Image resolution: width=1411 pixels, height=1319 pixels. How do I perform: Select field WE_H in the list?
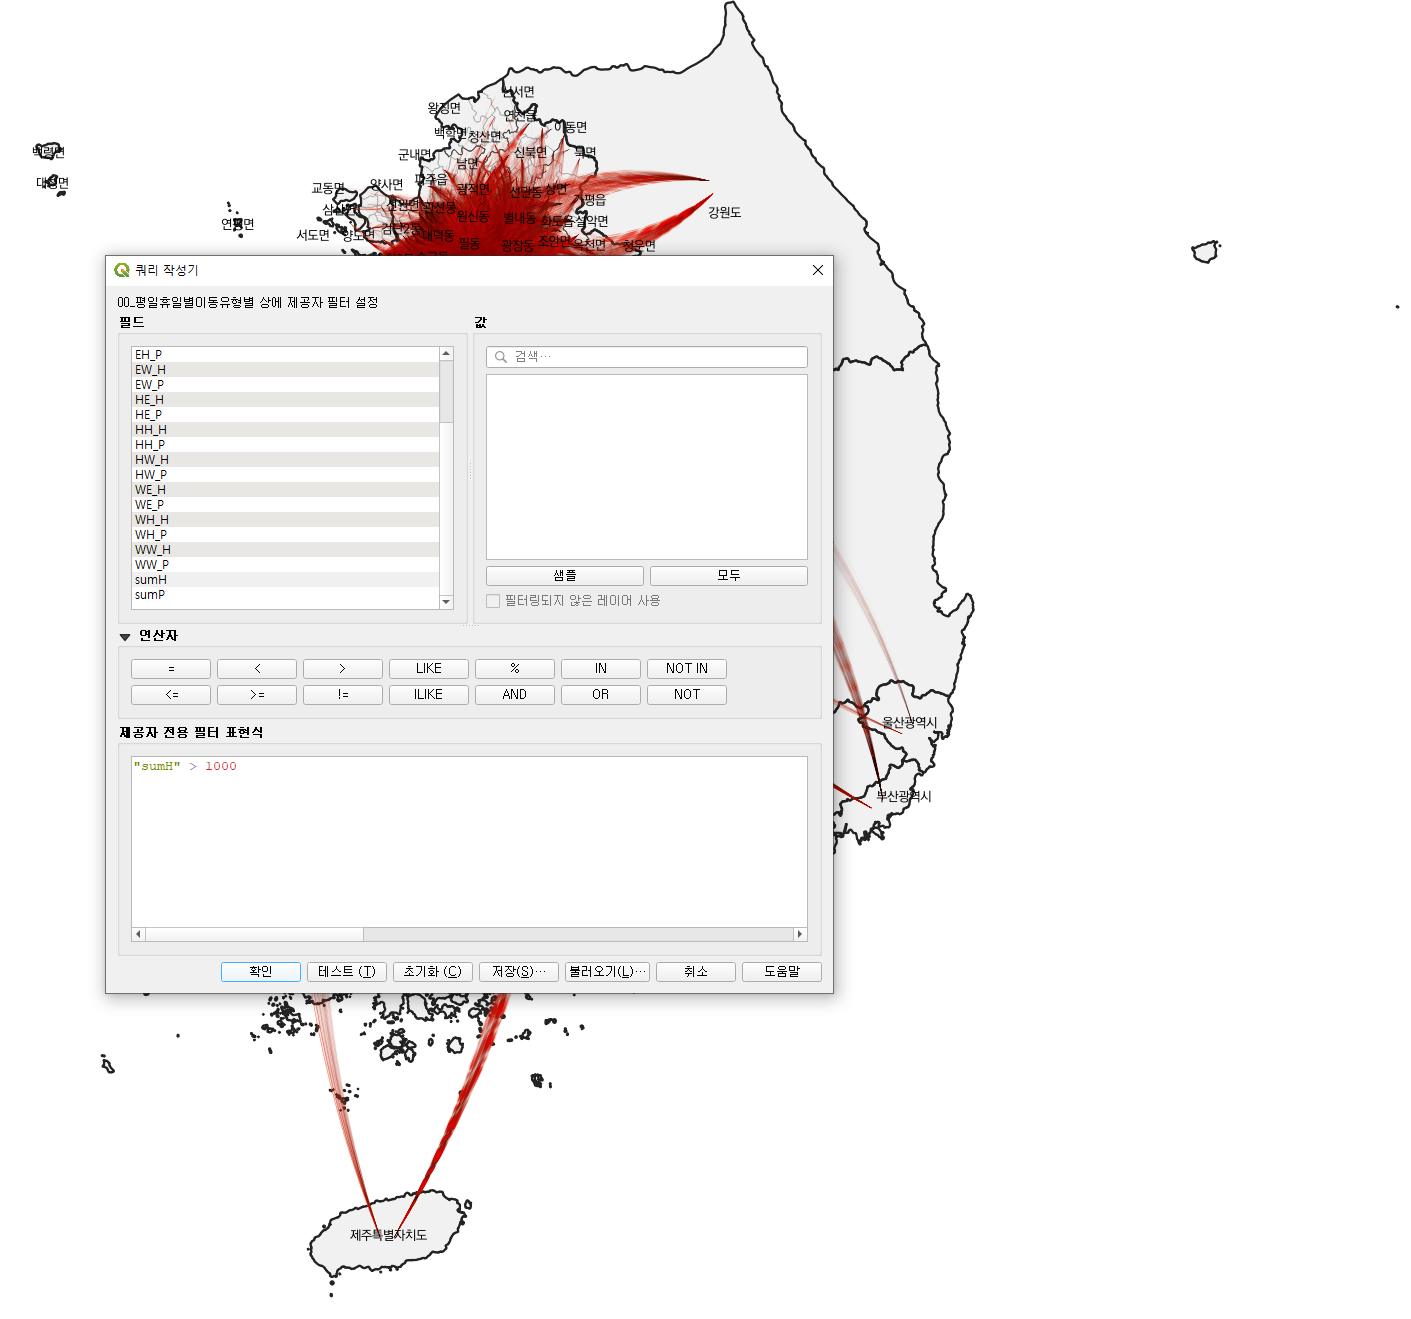coord(285,490)
